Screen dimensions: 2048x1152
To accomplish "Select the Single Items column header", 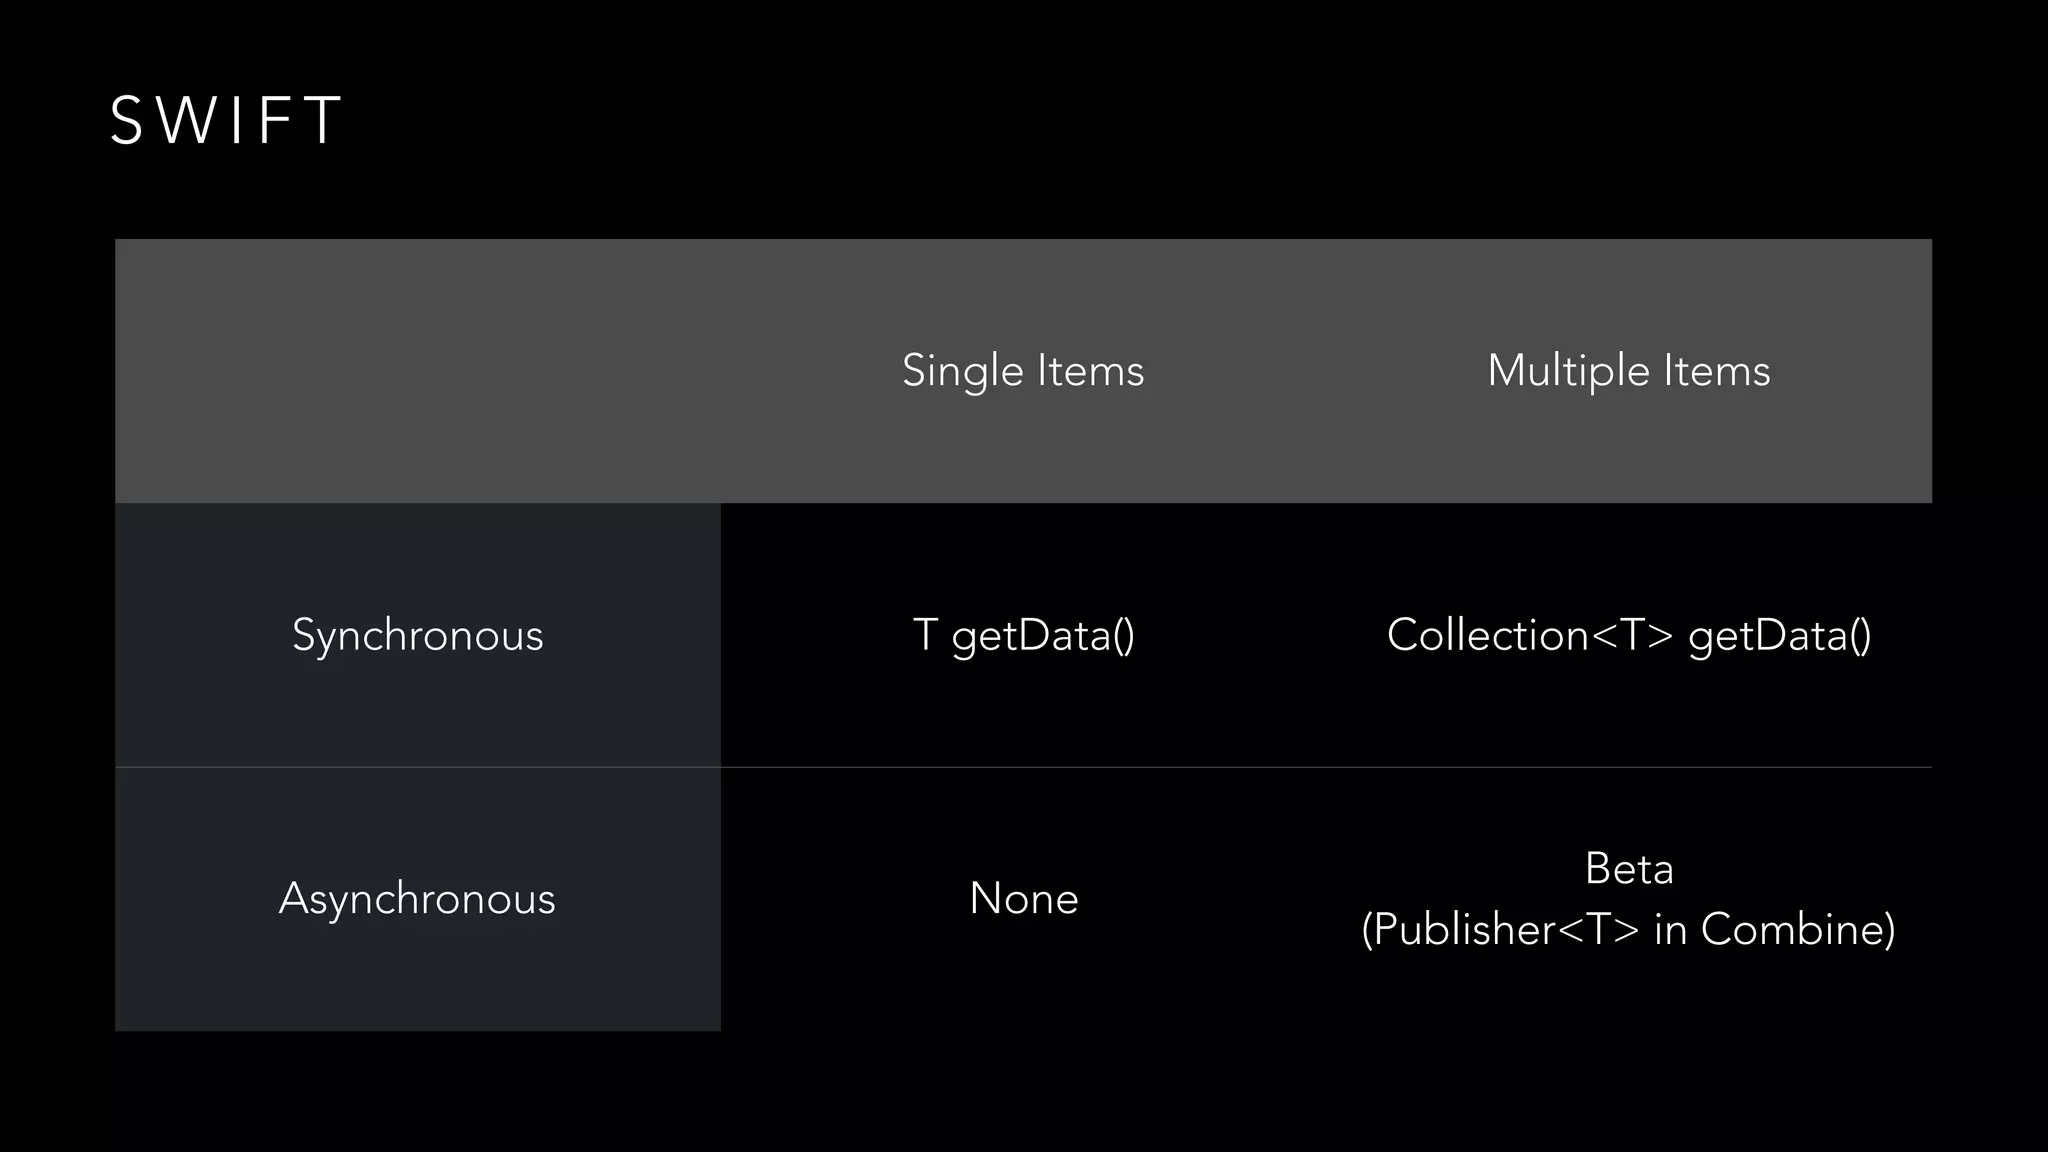I will (x=1023, y=371).
